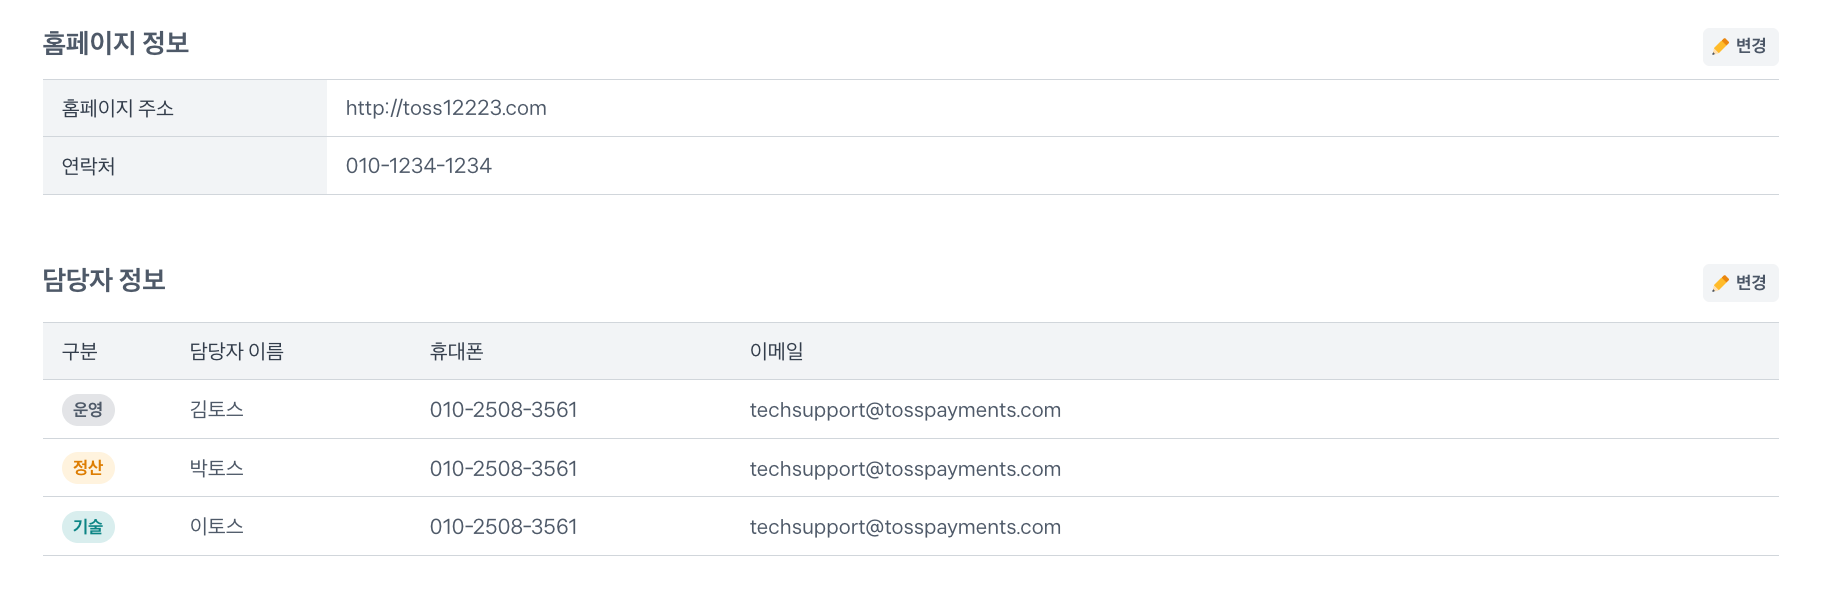Select the gray 운영 badge

click(x=88, y=410)
